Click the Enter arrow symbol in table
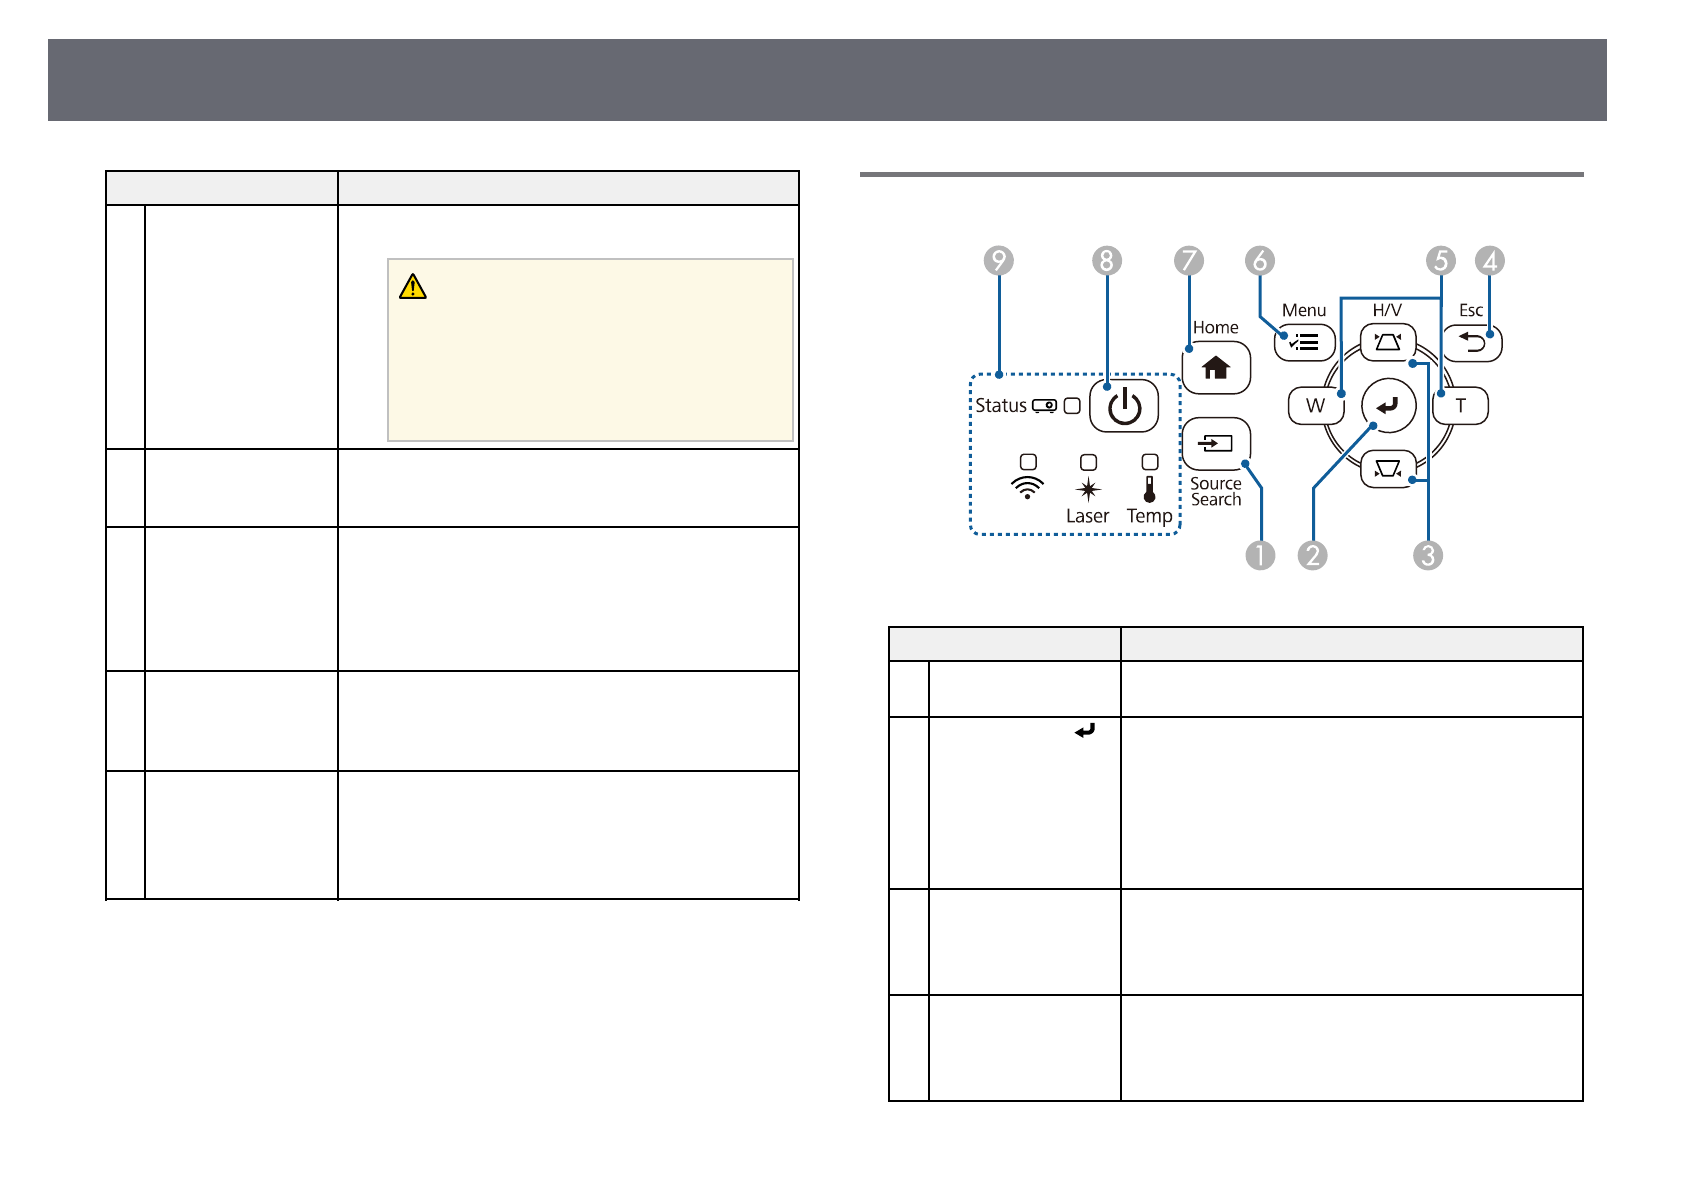1684x1190 pixels. [x=1085, y=732]
